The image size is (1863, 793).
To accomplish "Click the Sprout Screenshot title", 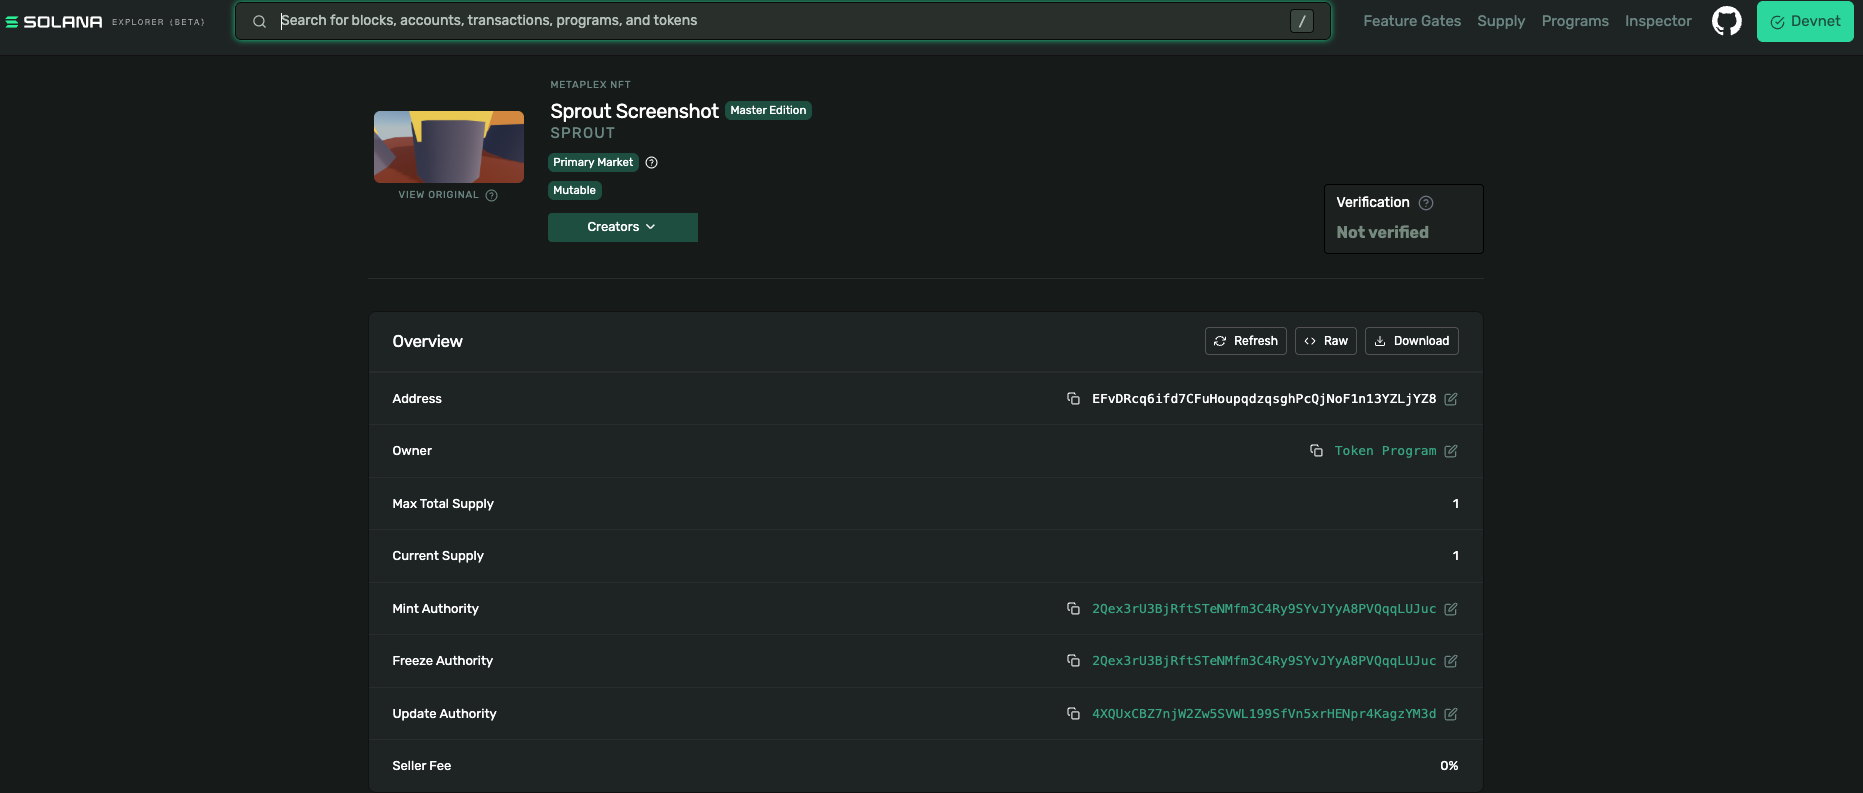I will (x=634, y=111).
